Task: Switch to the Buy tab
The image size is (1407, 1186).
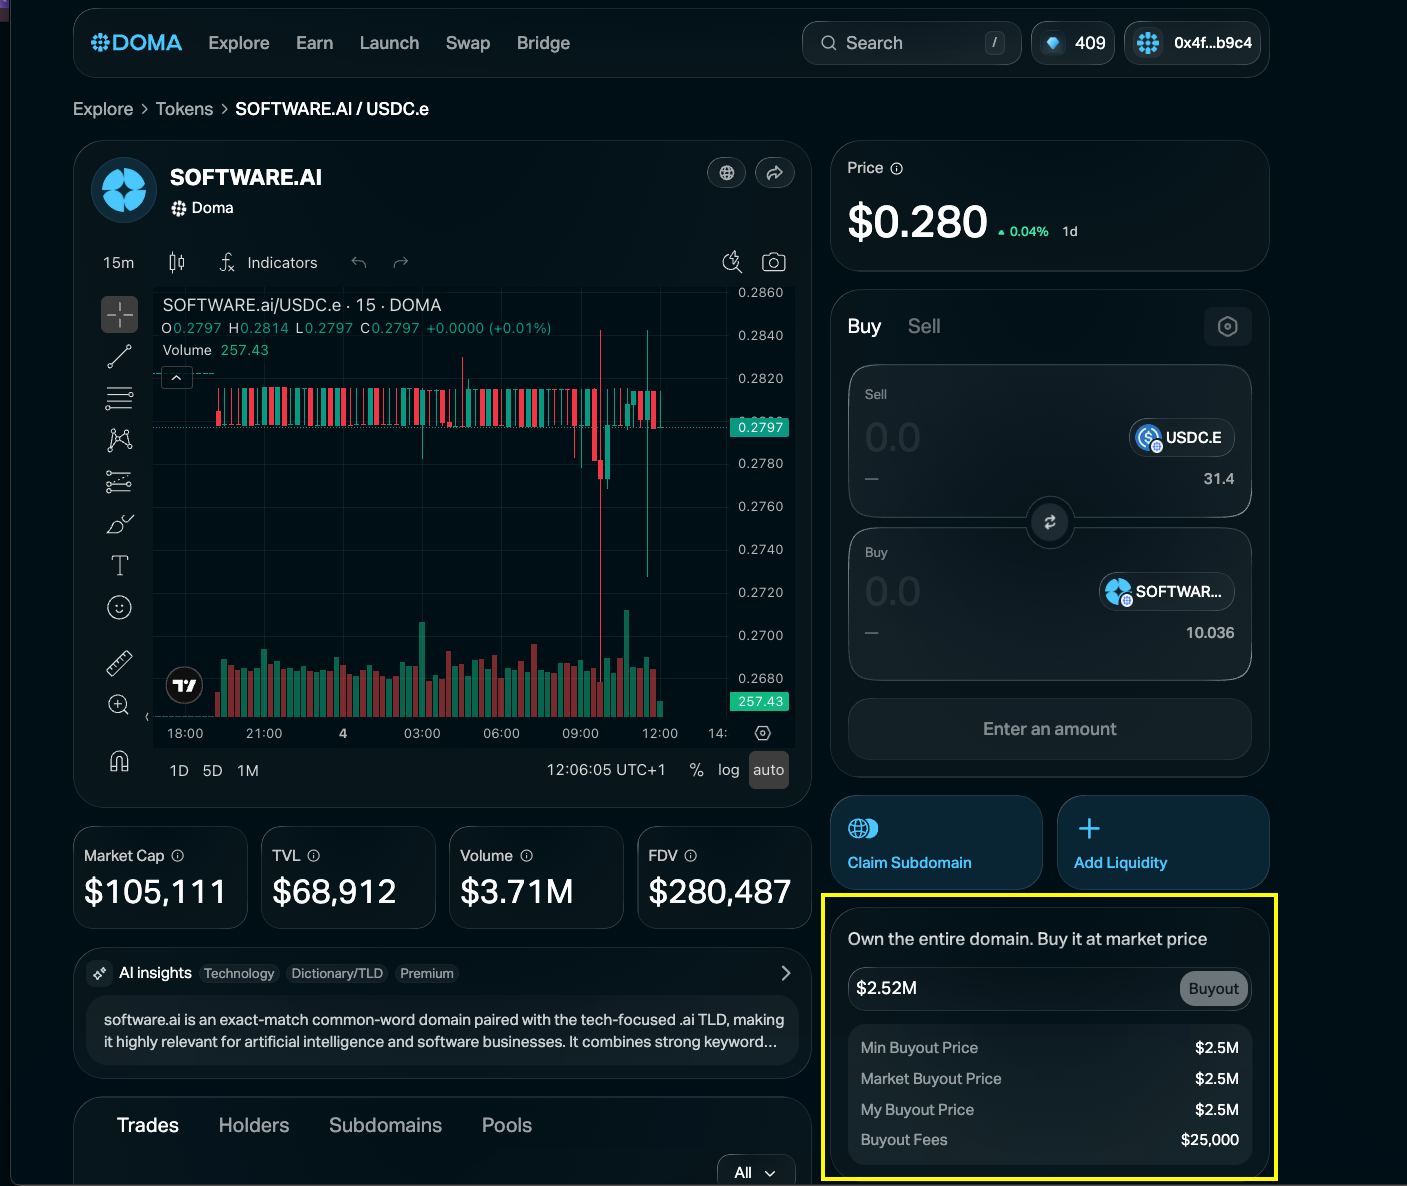Action: pyautogui.click(x=864, y=326)
